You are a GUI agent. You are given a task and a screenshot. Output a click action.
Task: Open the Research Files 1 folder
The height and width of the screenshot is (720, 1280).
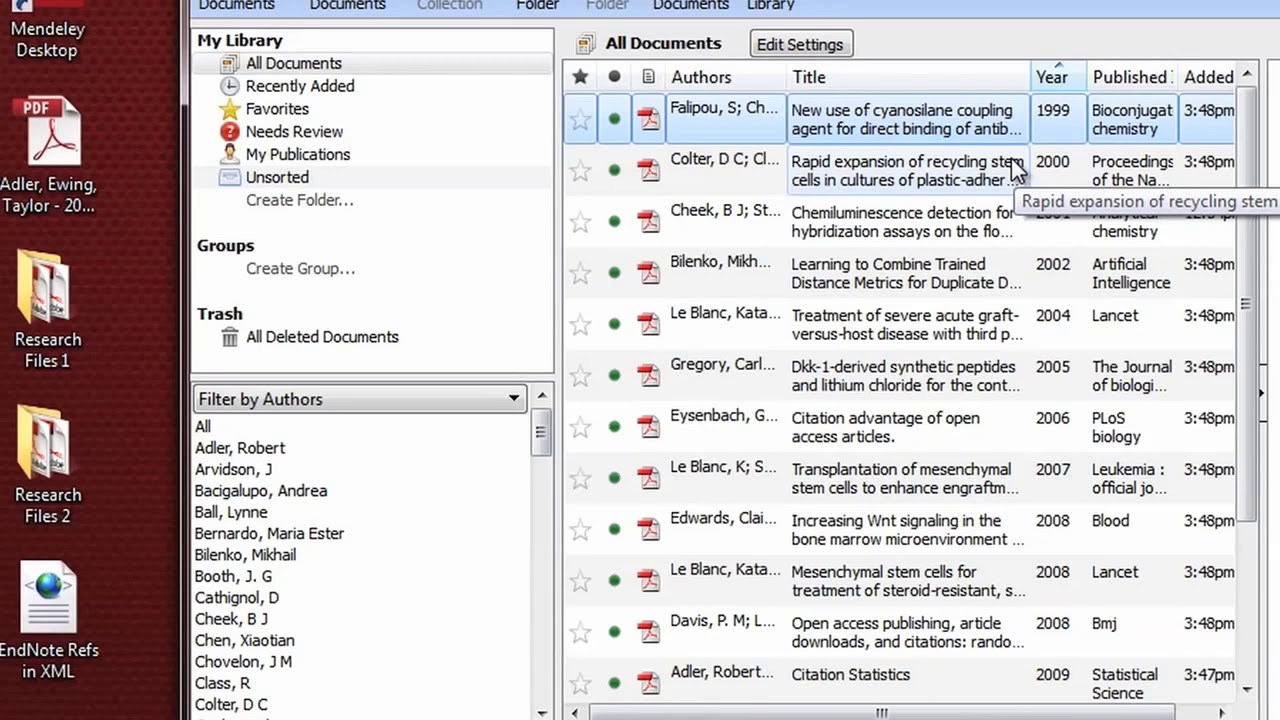click(47, 310)
